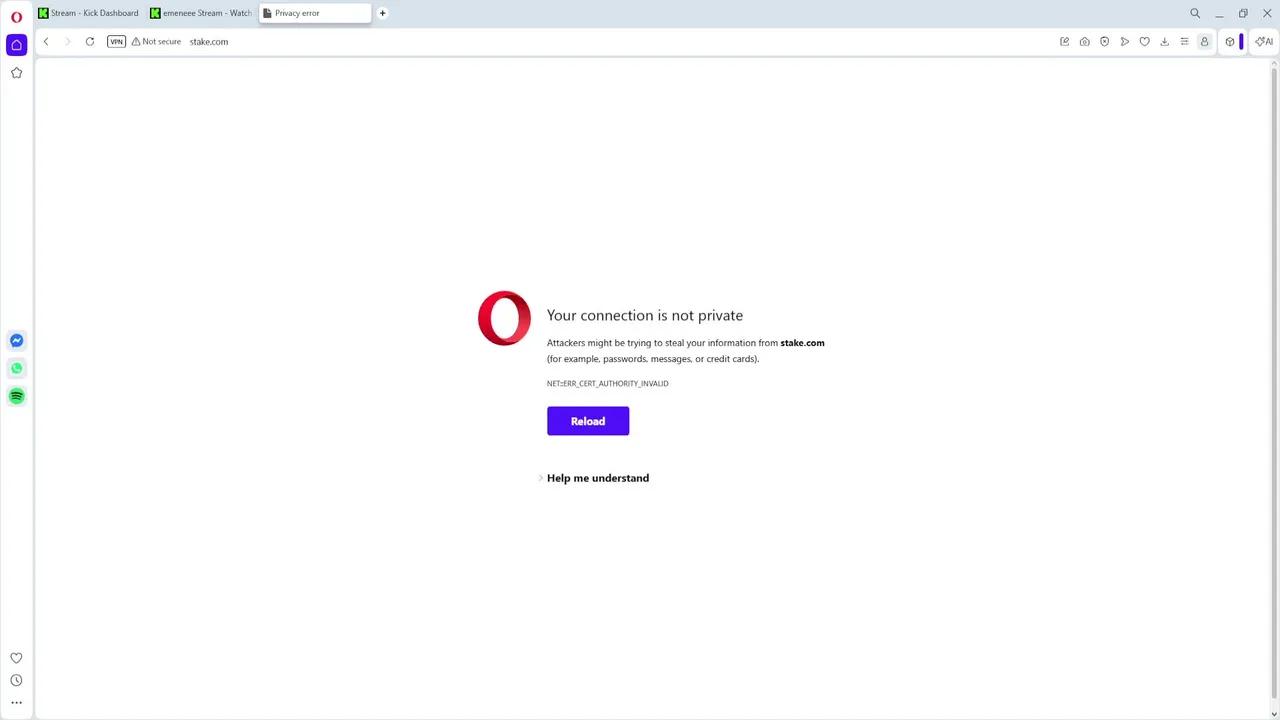Open the tab search magnifier icon
The height and width of the screenshot is (720, 1280).
[x=1195, y=13]
